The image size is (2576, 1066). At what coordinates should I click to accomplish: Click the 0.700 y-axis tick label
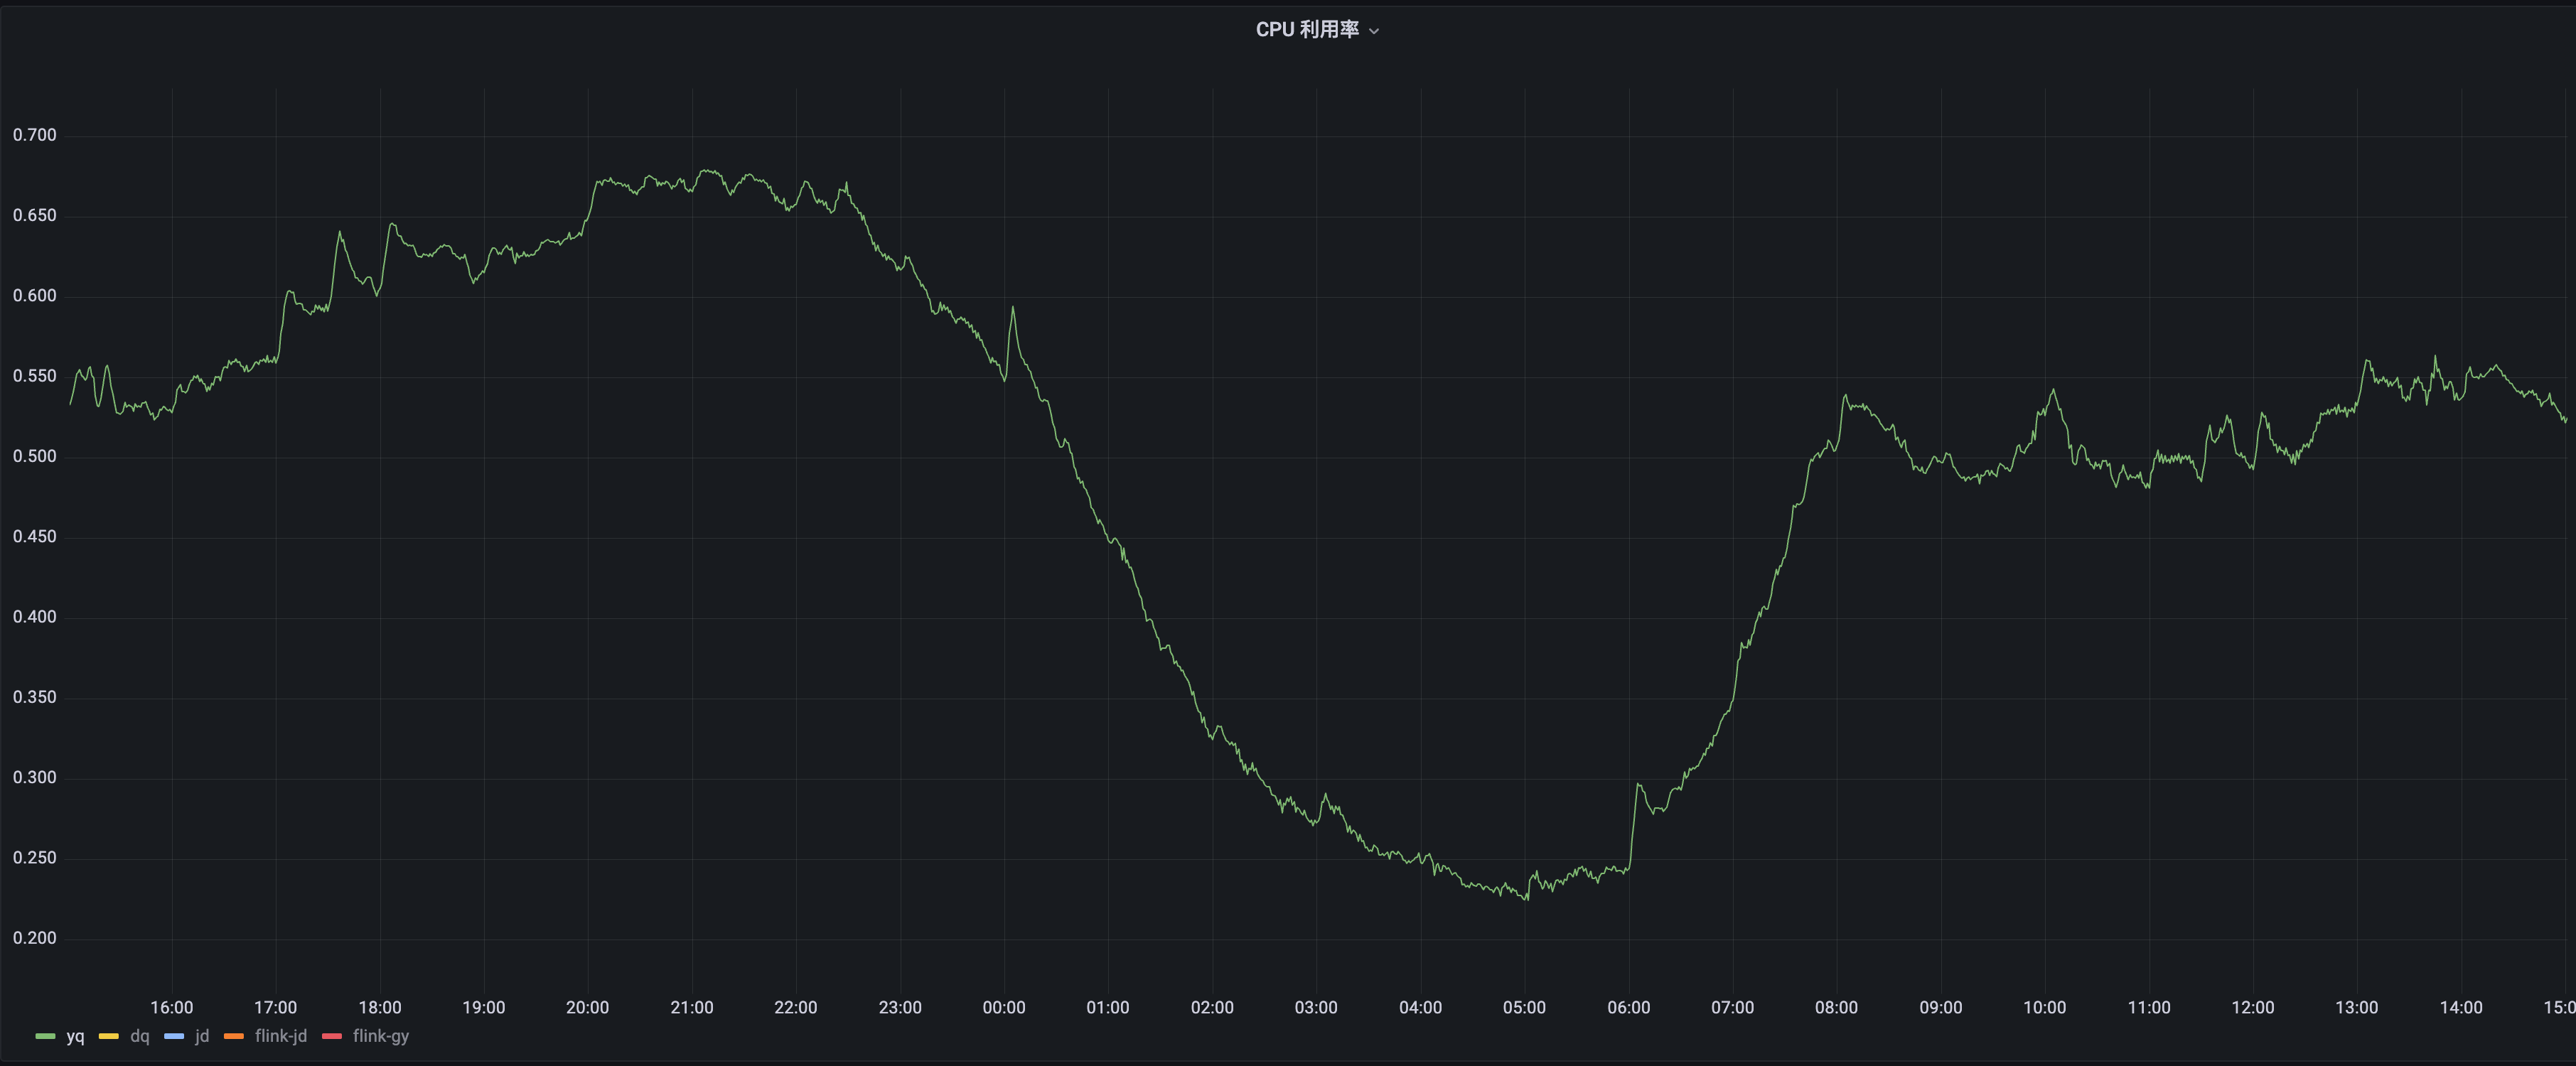(x=35, y=135)
